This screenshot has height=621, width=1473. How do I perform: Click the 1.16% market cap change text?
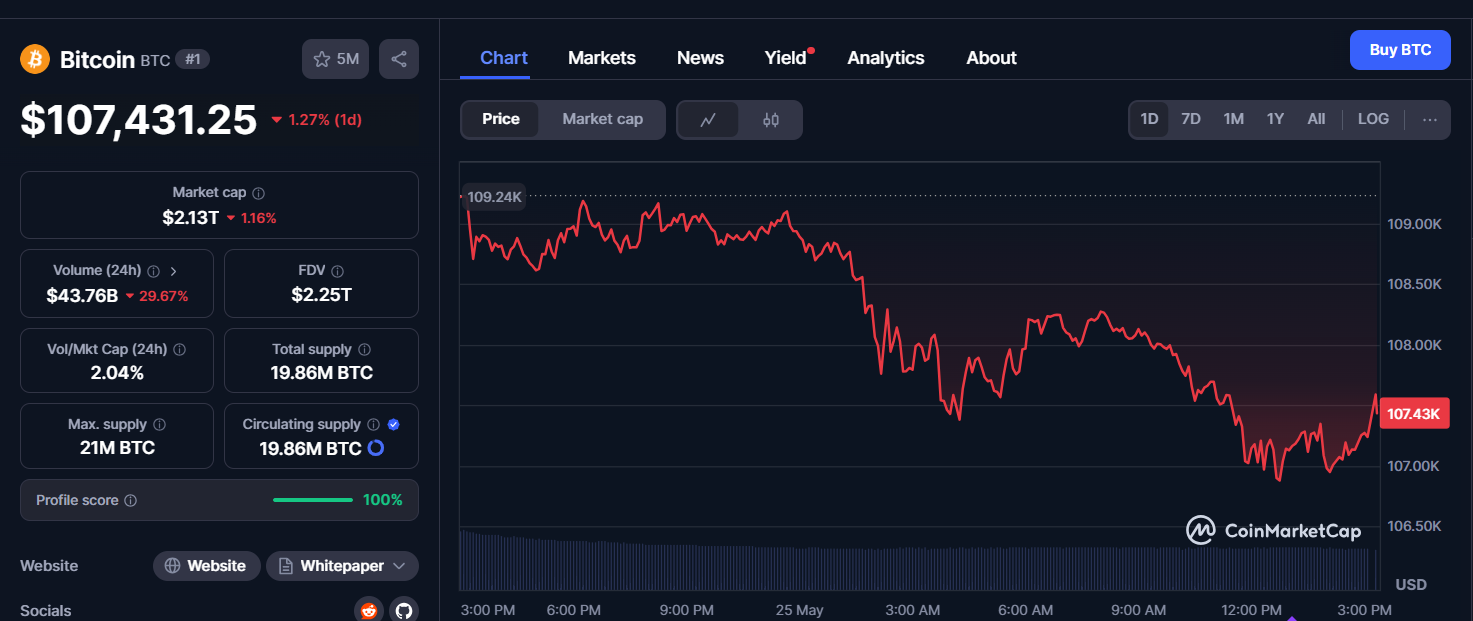click(258, 218)
